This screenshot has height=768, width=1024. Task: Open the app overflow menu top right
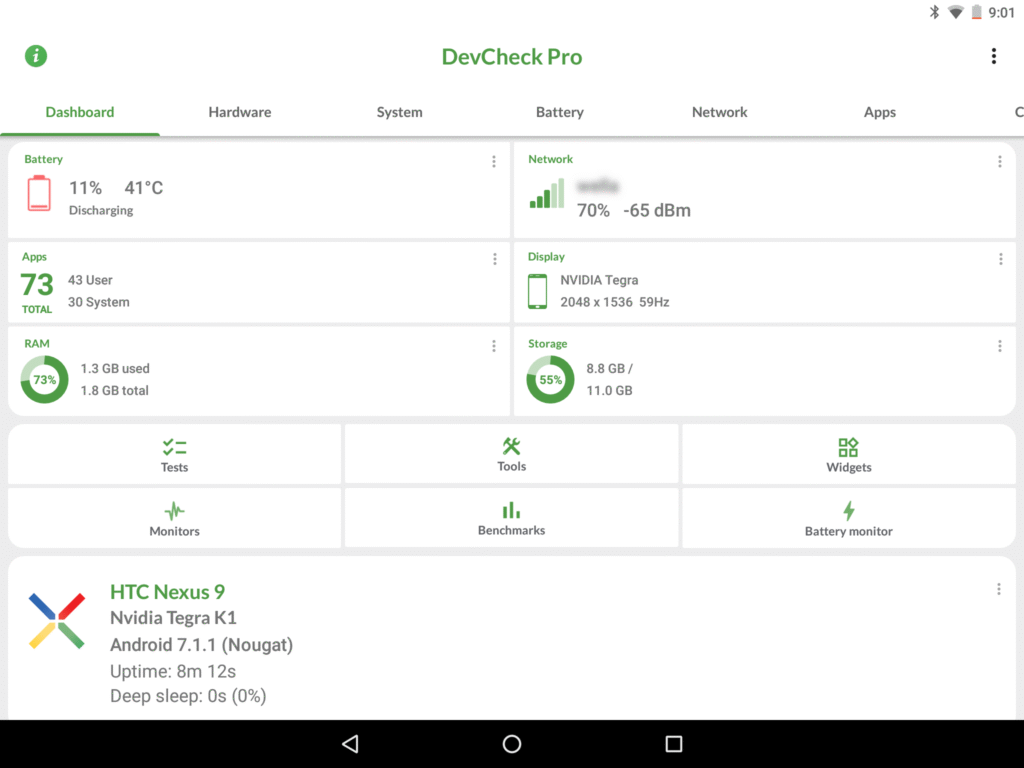pos(995,56)
